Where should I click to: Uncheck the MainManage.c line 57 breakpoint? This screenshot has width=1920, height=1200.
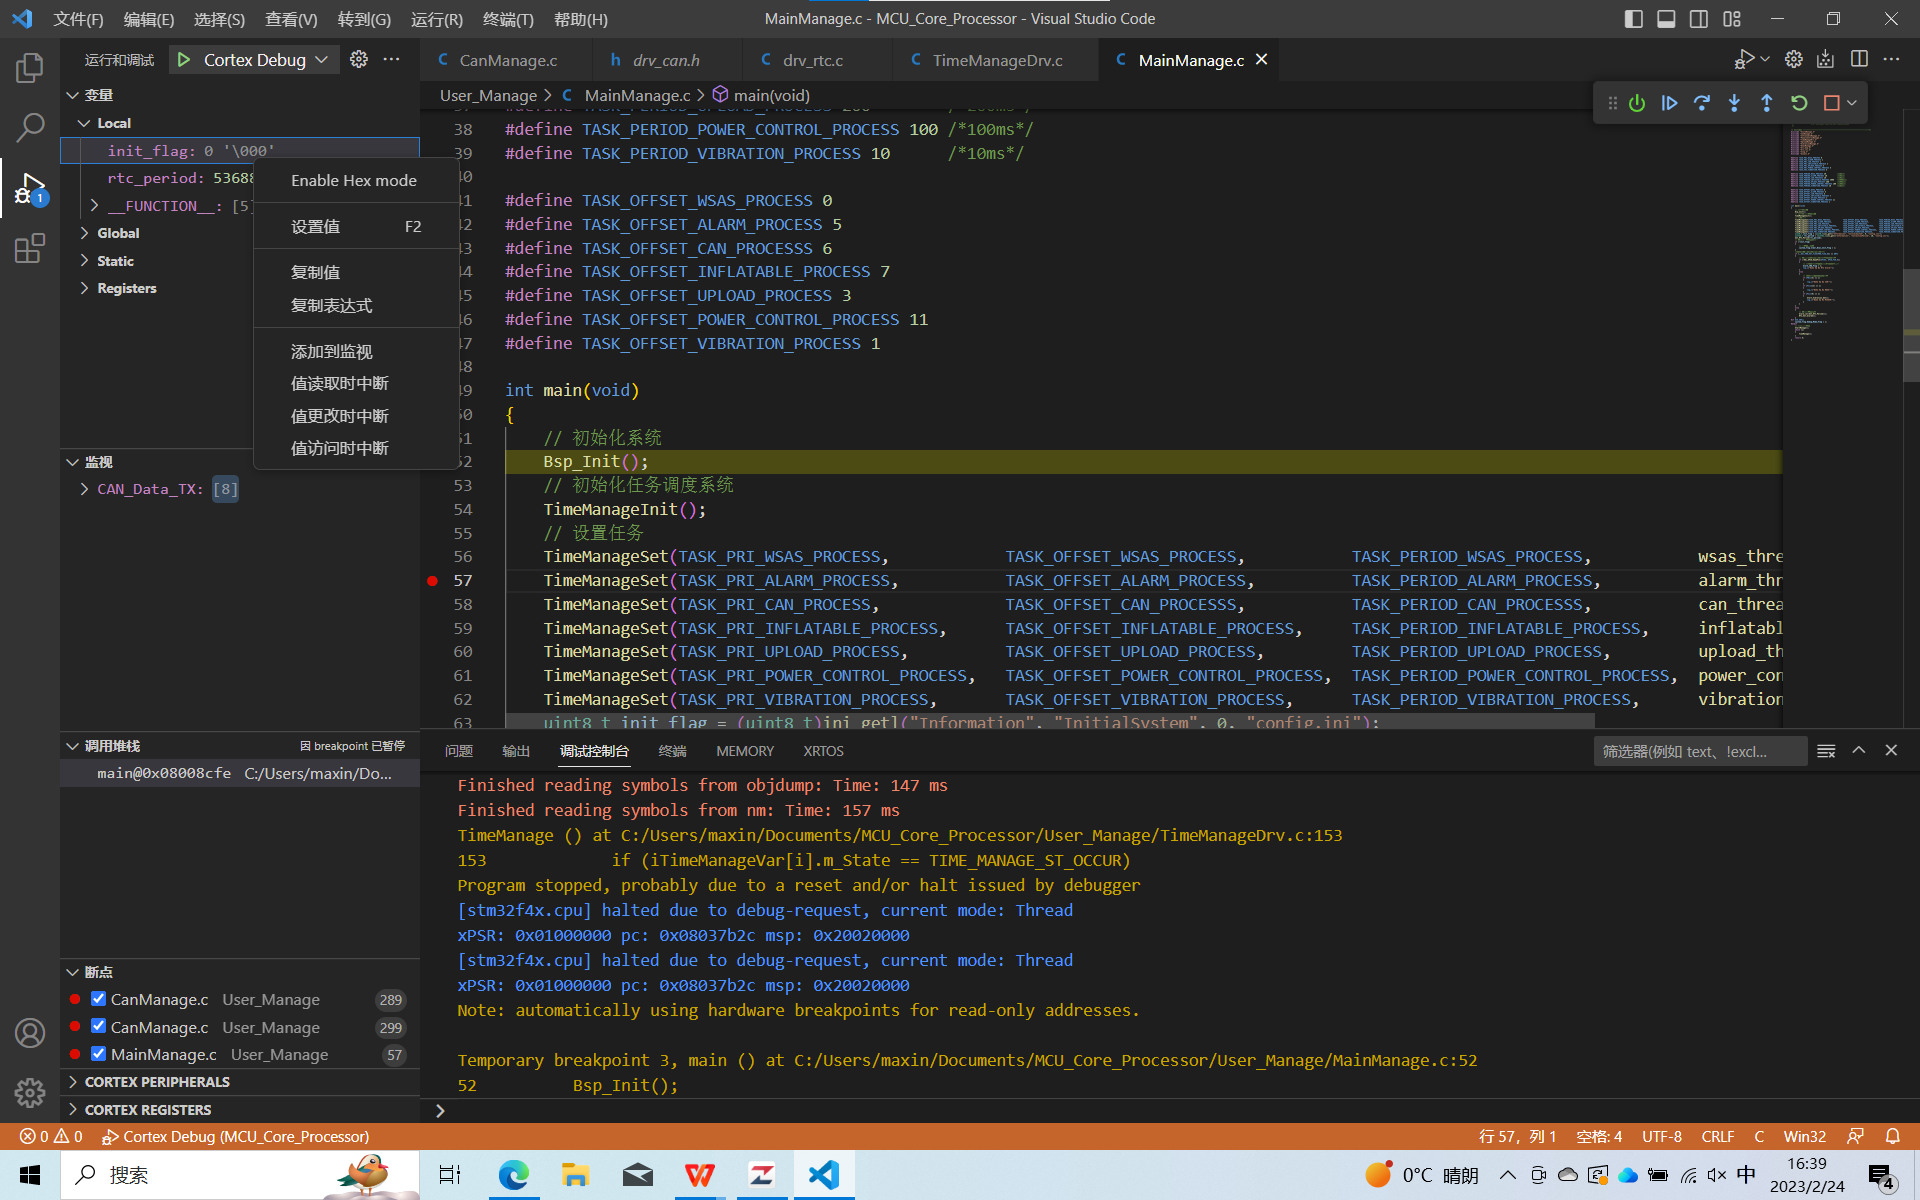[98, 1054]
